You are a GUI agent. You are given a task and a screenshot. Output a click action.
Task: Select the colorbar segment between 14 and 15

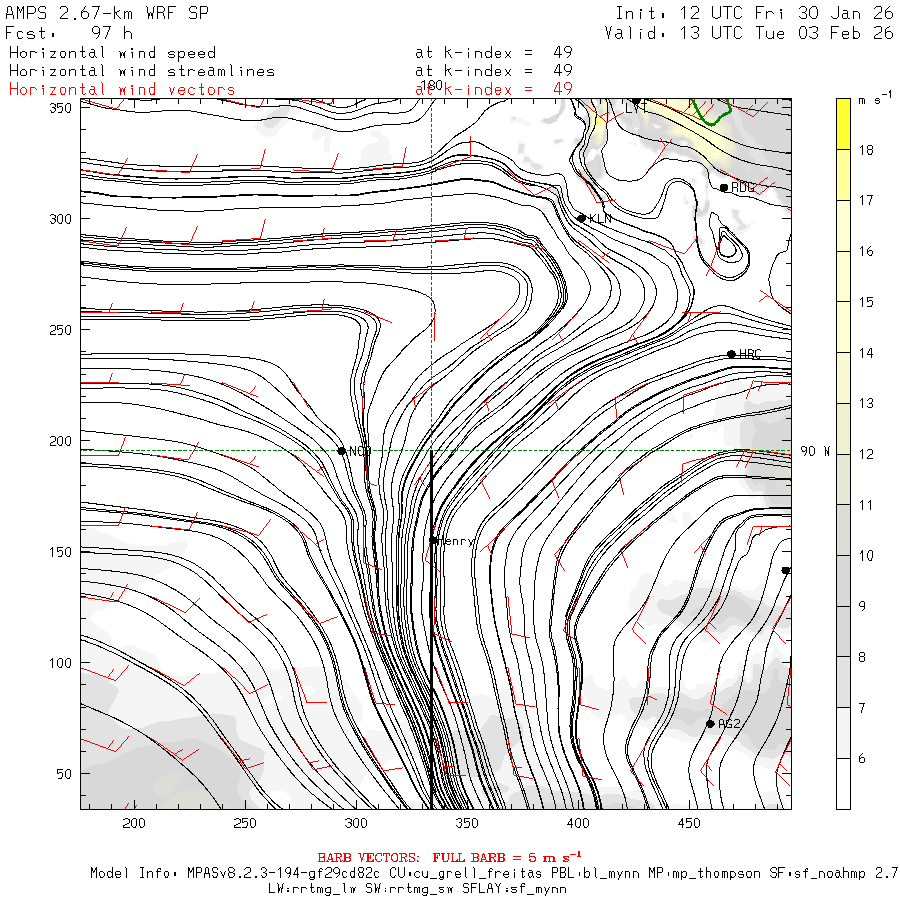pos(843,327)
